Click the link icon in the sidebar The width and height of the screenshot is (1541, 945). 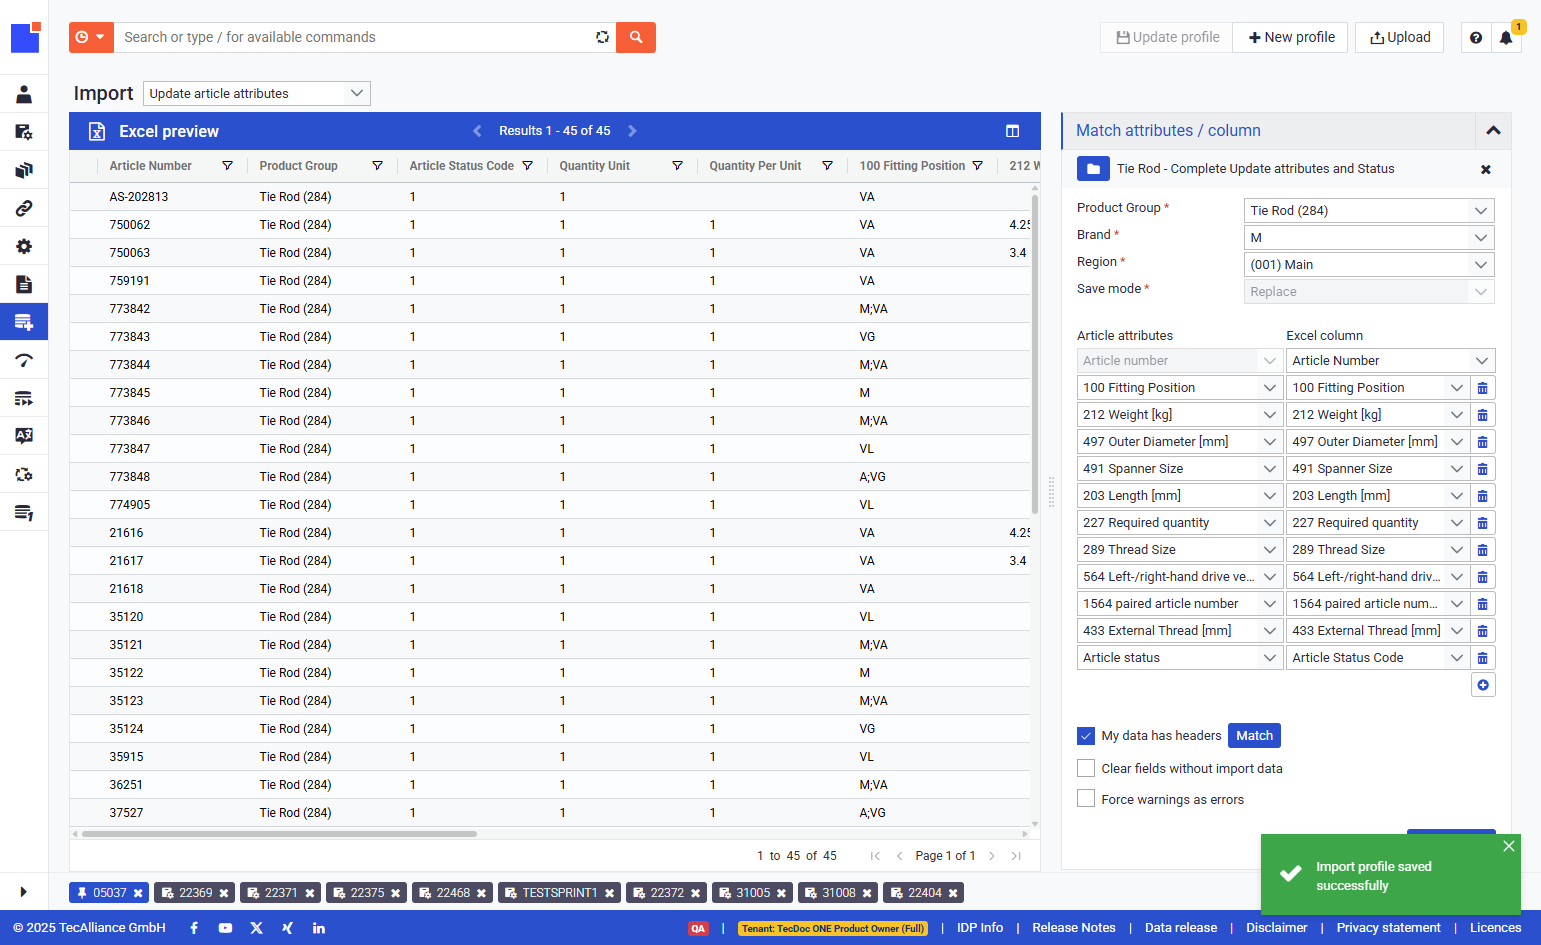point(24,208)
